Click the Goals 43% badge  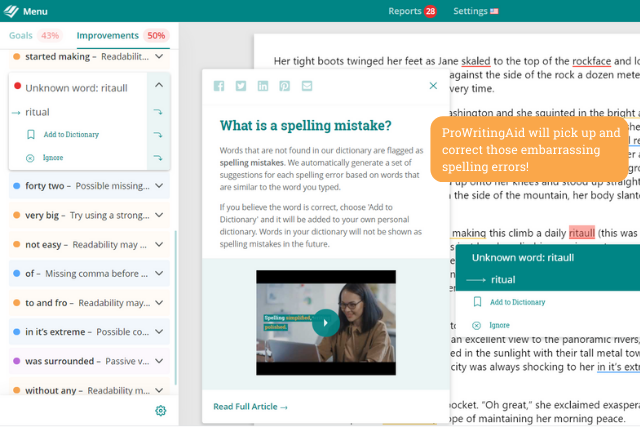pyautogui.click(x=50, y=36)
